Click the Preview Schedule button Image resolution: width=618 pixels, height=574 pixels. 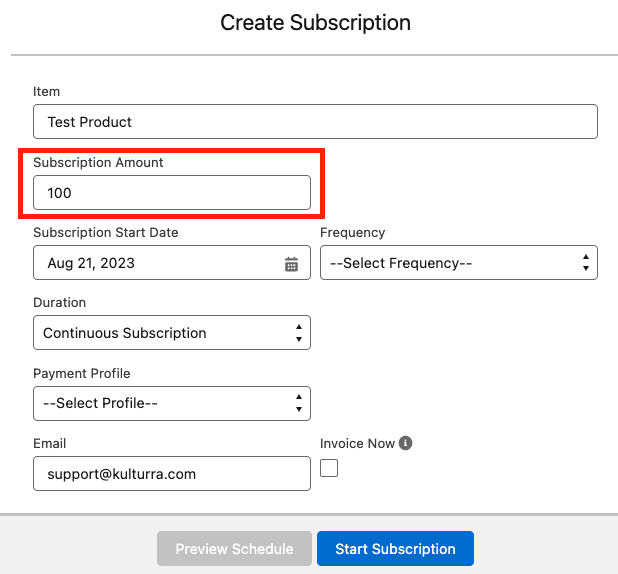(234, 549)
